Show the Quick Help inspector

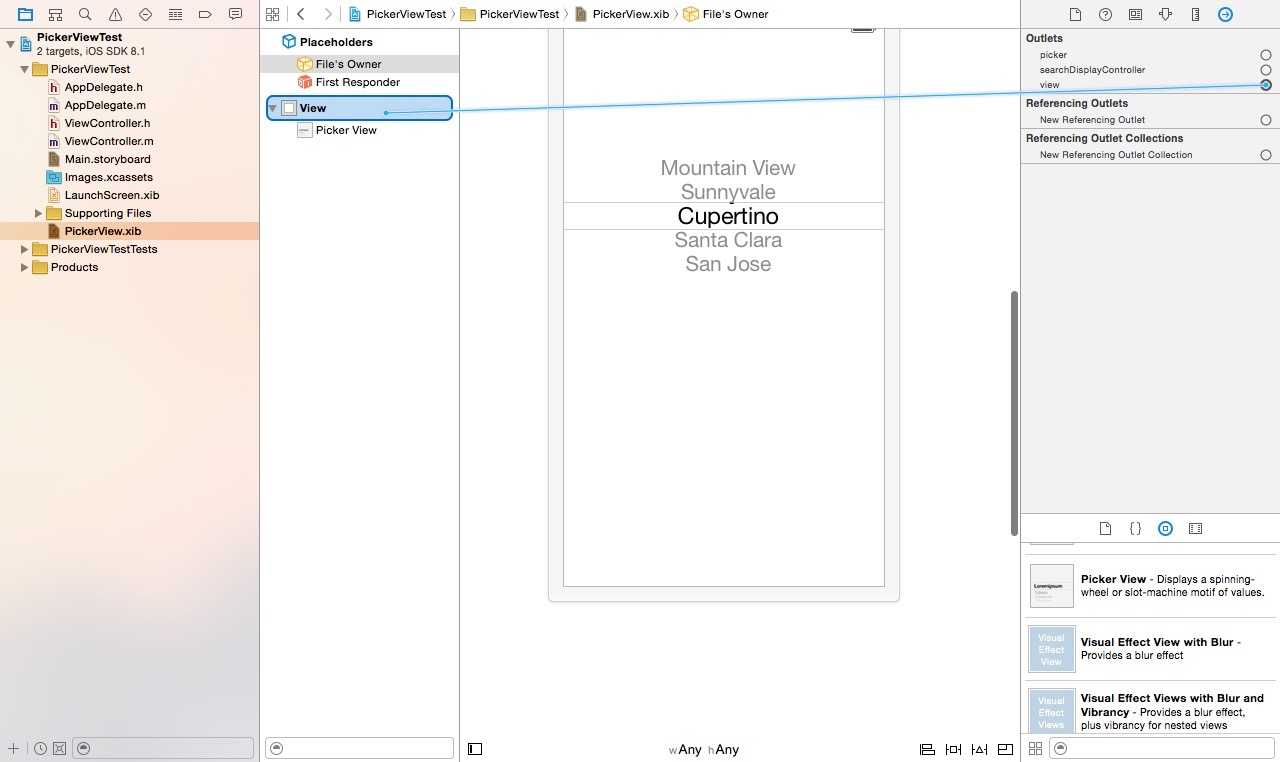click(x=1105, y=14)
